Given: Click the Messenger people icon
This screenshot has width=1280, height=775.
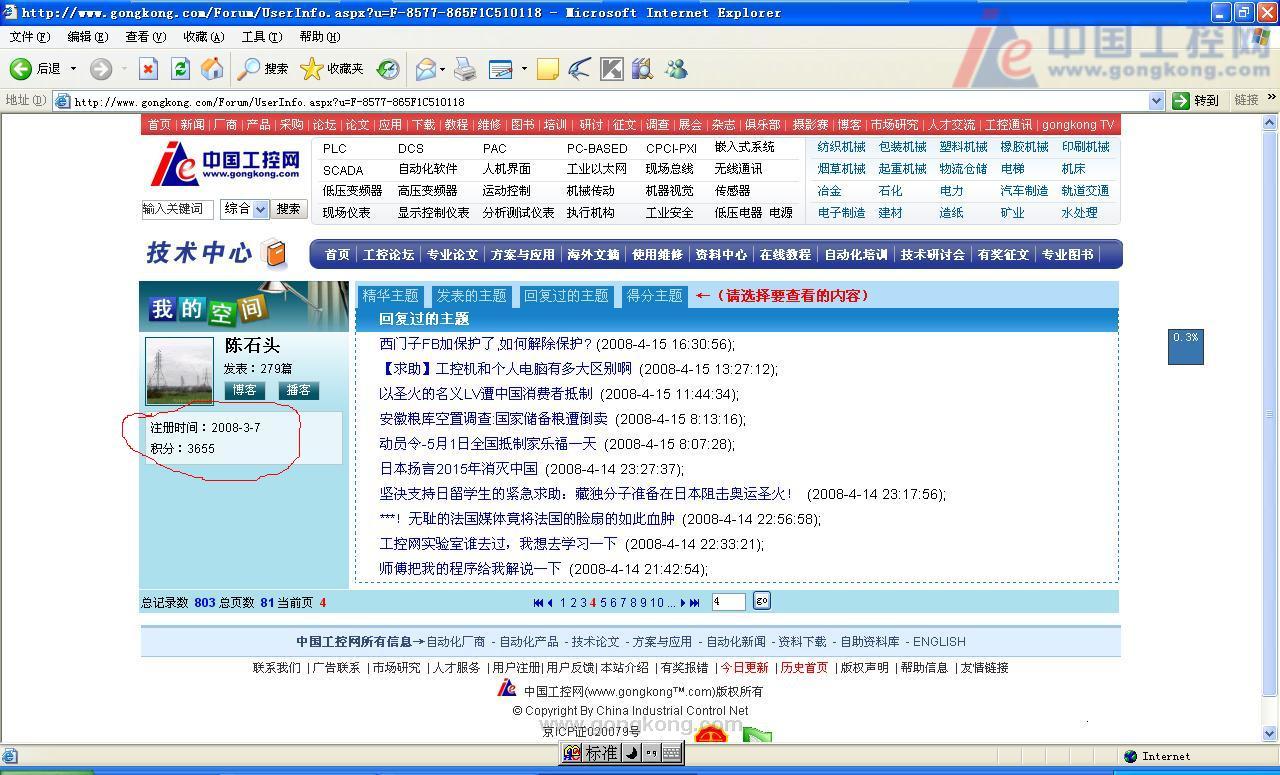Looking at the screenshot, I should (676, 69).
